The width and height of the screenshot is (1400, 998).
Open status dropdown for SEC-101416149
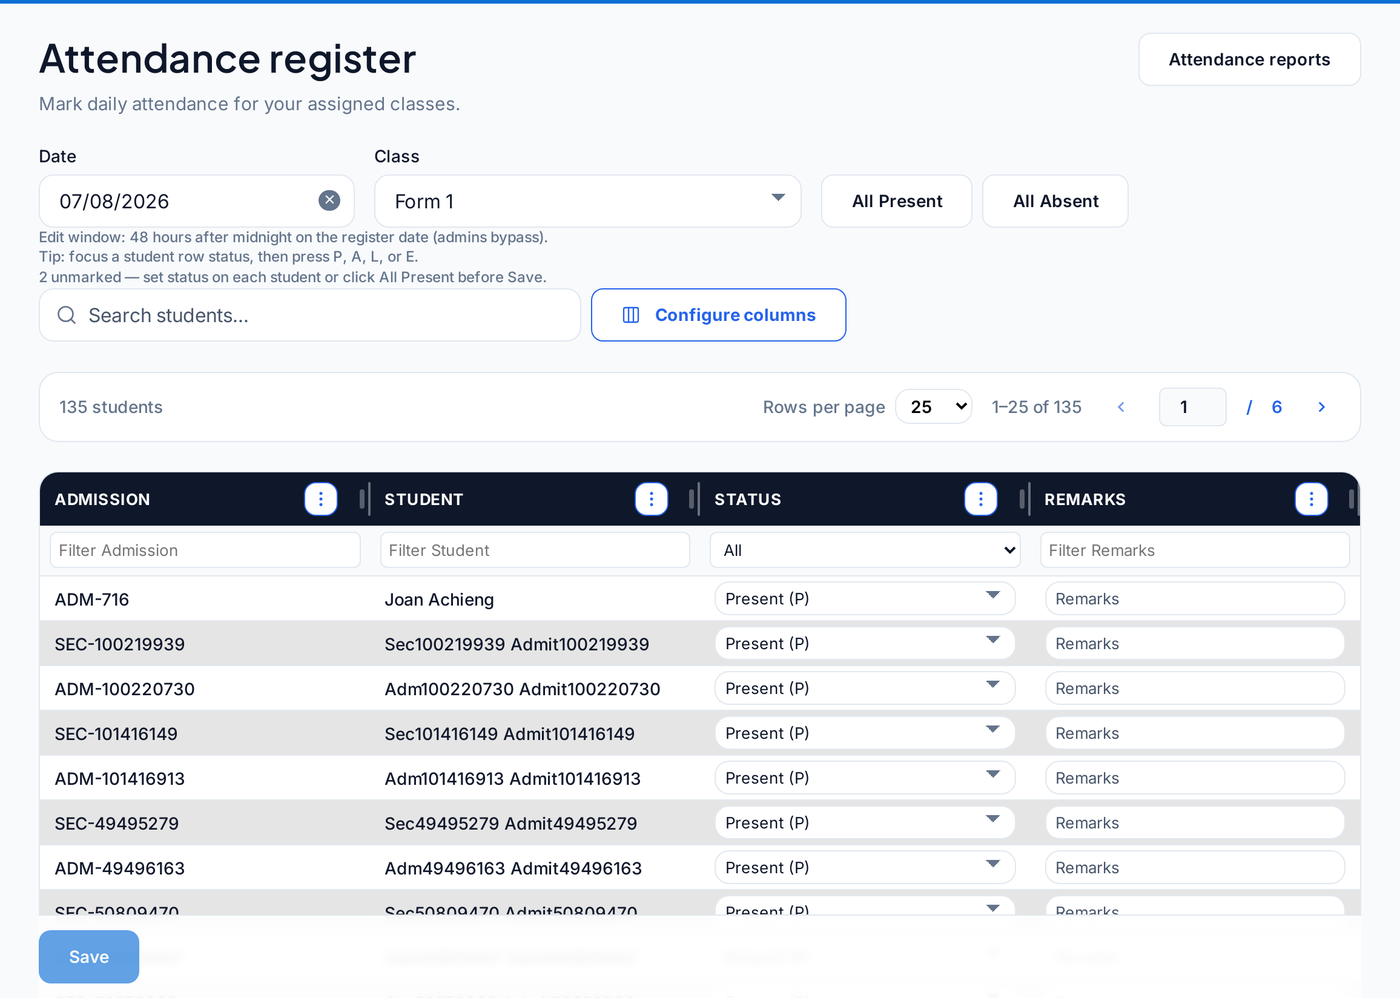865,733
